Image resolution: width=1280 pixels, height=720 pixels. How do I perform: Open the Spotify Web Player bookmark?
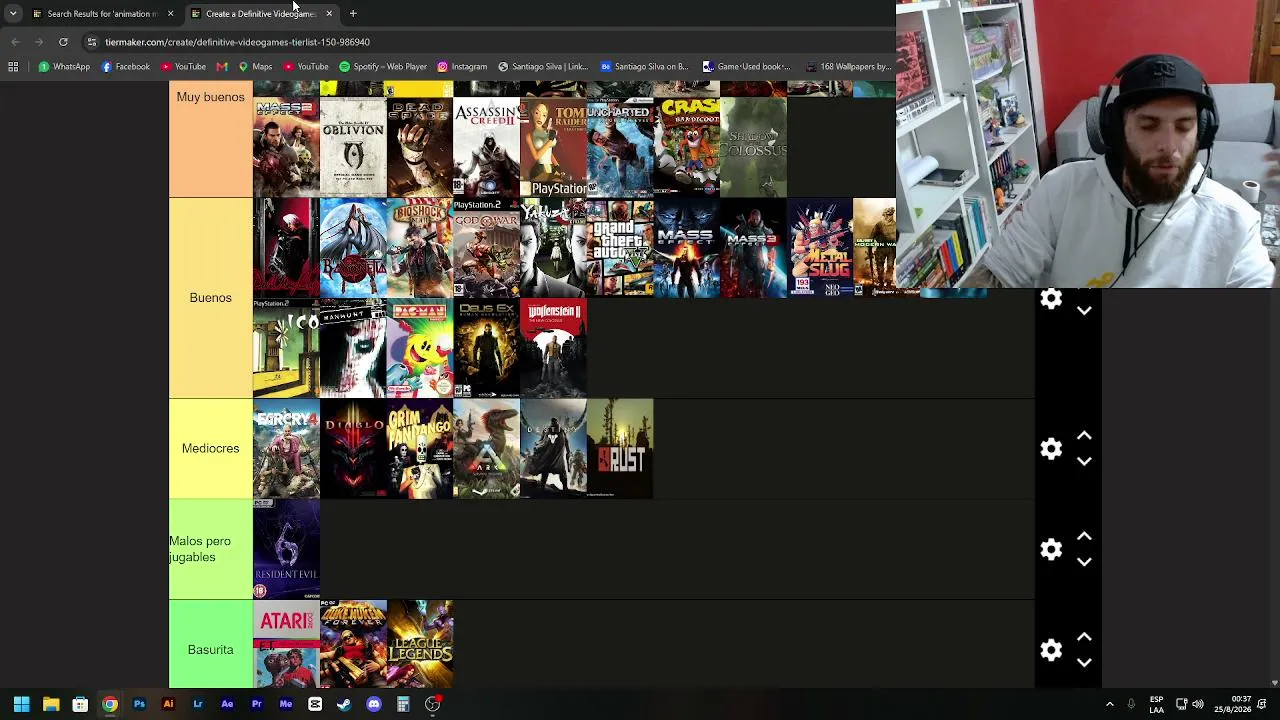[383, 67]
